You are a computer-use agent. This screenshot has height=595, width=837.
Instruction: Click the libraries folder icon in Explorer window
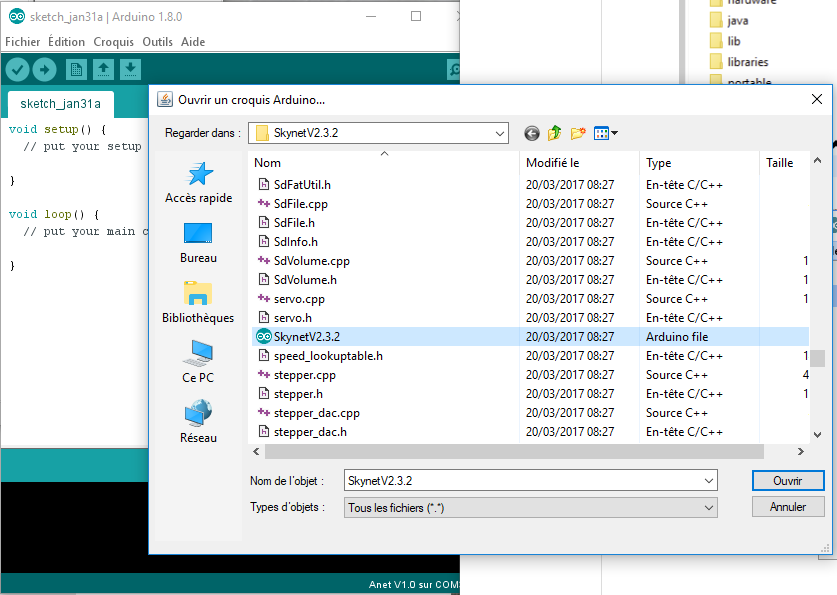tap(716, 62)
